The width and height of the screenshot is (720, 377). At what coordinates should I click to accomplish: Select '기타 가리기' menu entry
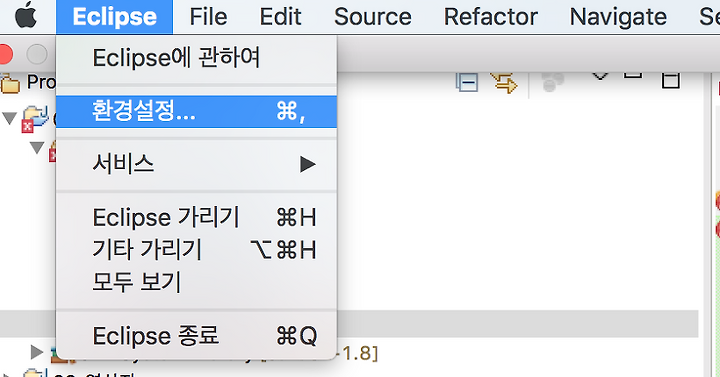[x=197, y=249]
